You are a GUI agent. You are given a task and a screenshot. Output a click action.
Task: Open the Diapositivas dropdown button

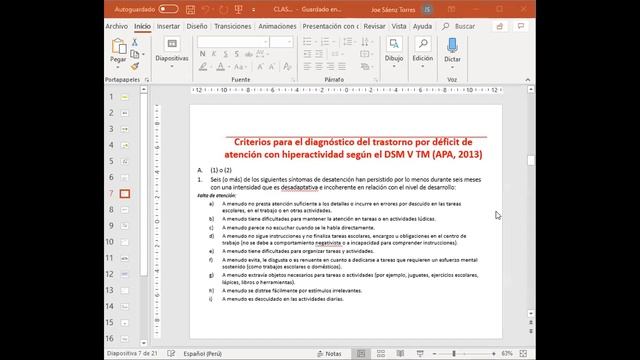click(x=172, y=53)
